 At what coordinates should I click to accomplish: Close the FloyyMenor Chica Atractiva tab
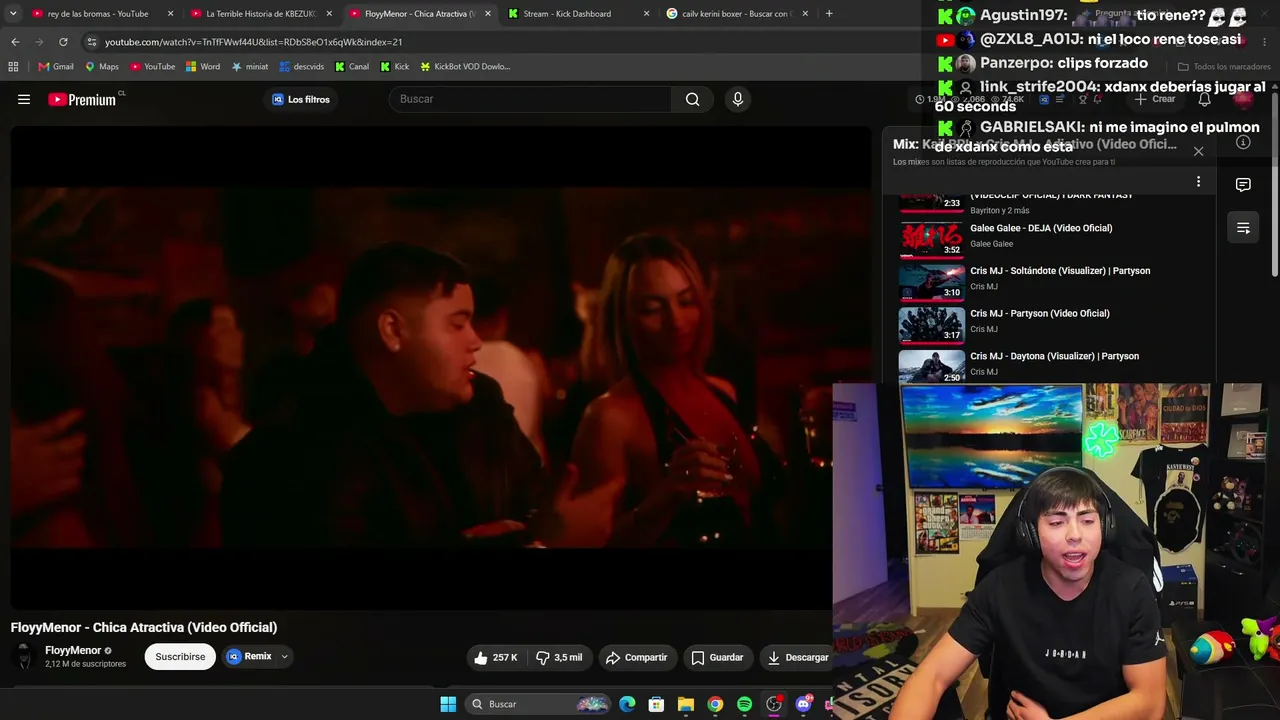tap(488, 14)
